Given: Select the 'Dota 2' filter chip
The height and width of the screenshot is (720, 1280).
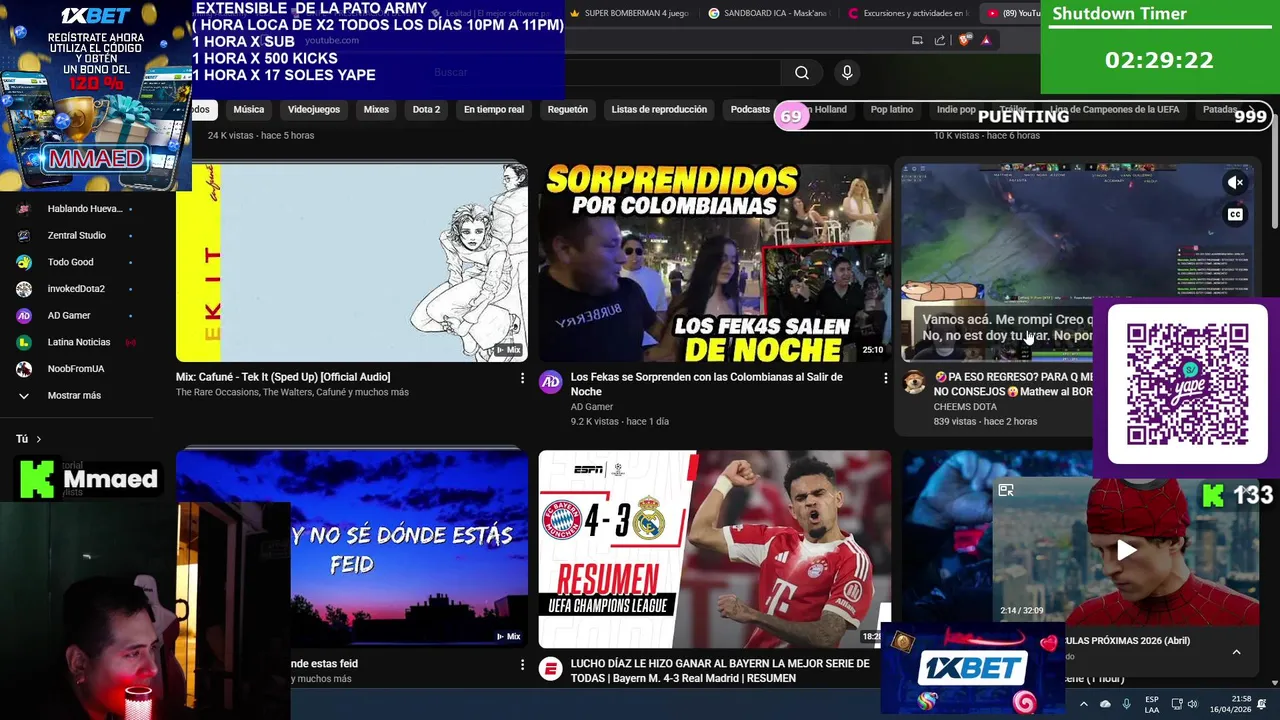Looking at the screenshot, I should (426, 109).
